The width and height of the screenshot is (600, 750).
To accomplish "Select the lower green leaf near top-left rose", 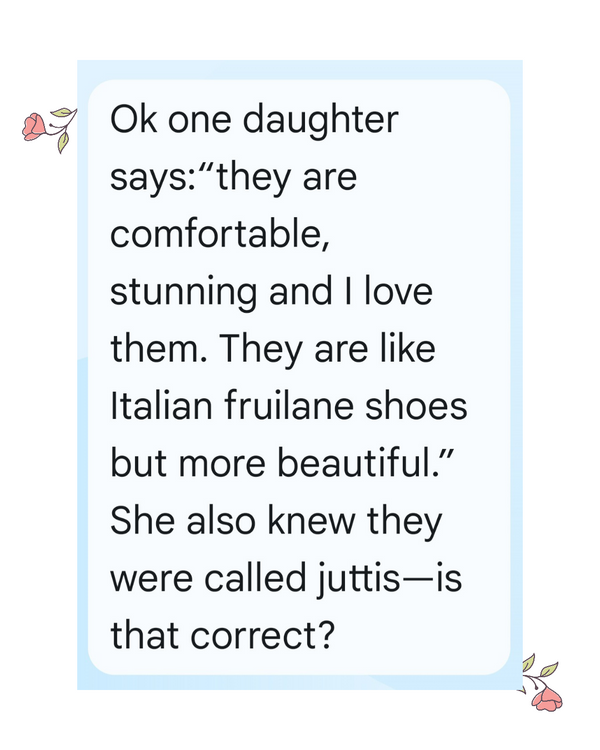I will pos(63,142).
